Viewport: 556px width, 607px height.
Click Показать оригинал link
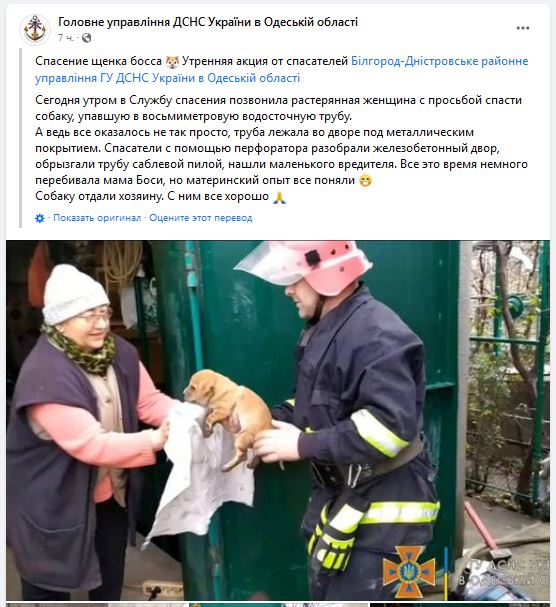tap(97, 218)
